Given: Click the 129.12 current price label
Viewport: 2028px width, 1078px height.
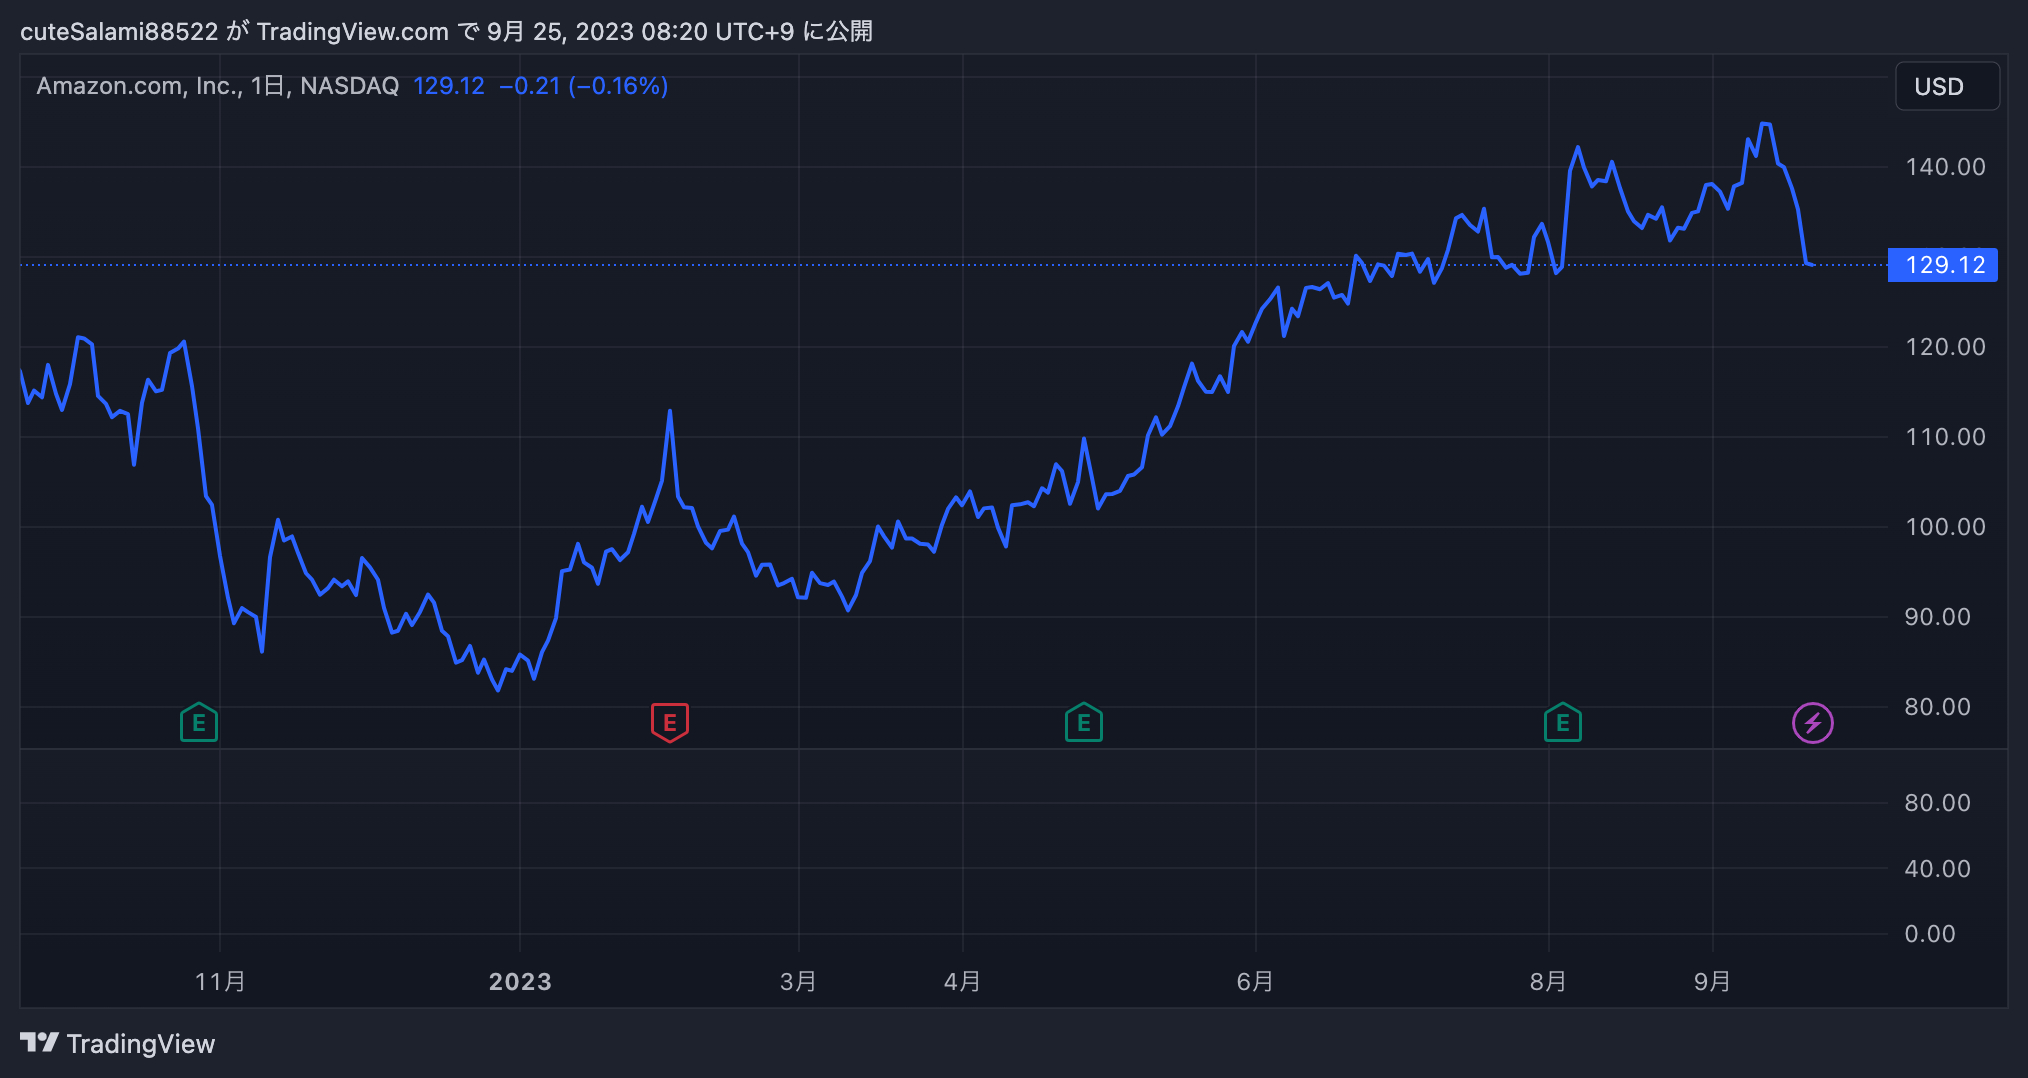Looking at the screenshot, I should click(1943, 265).
